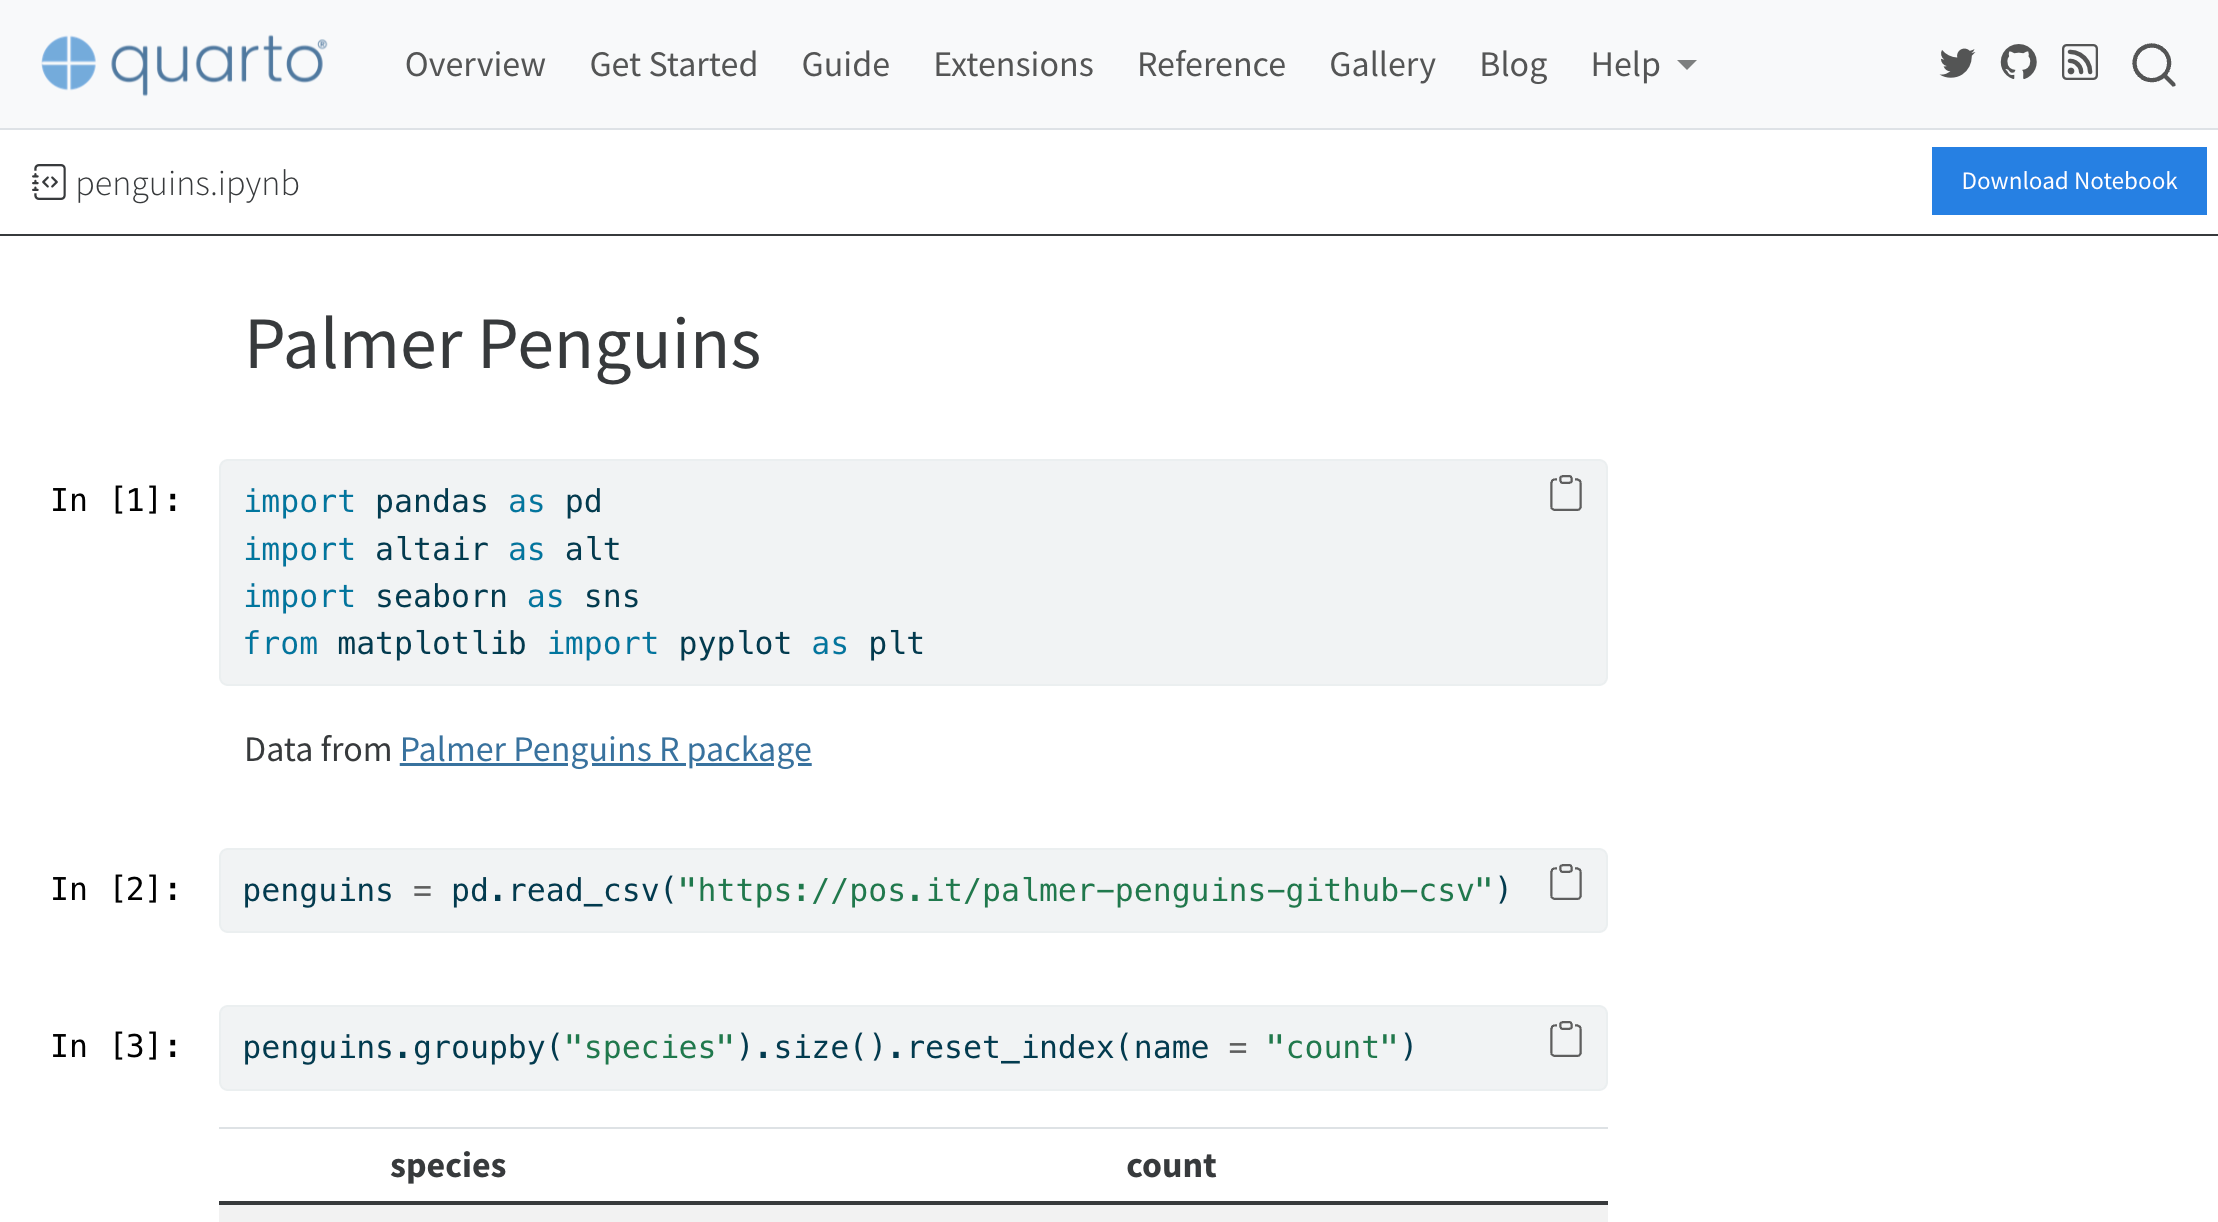This screenshot has width=2218, height=1222.
Task: Open Quarto's GitHub repository
Action: pyautogui.click(x=2018, y=63)
